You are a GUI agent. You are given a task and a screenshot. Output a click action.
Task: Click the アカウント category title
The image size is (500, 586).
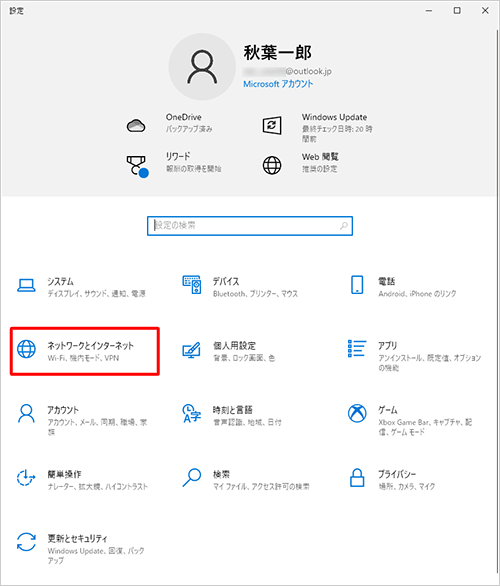point(63,410)
